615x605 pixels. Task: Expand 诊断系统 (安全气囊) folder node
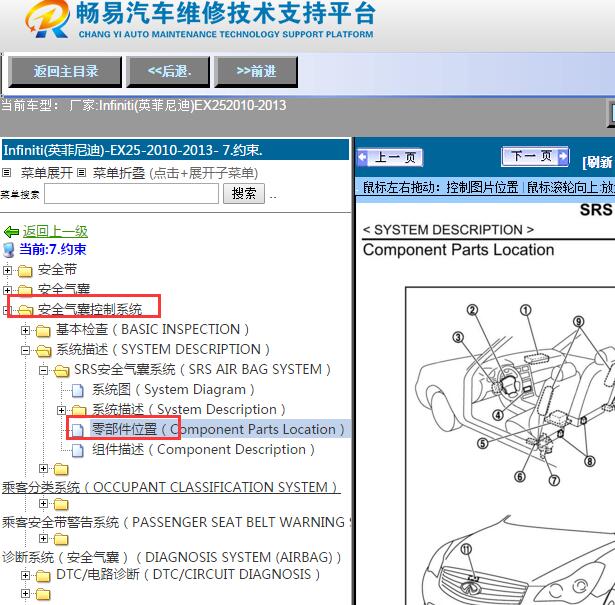44,539
